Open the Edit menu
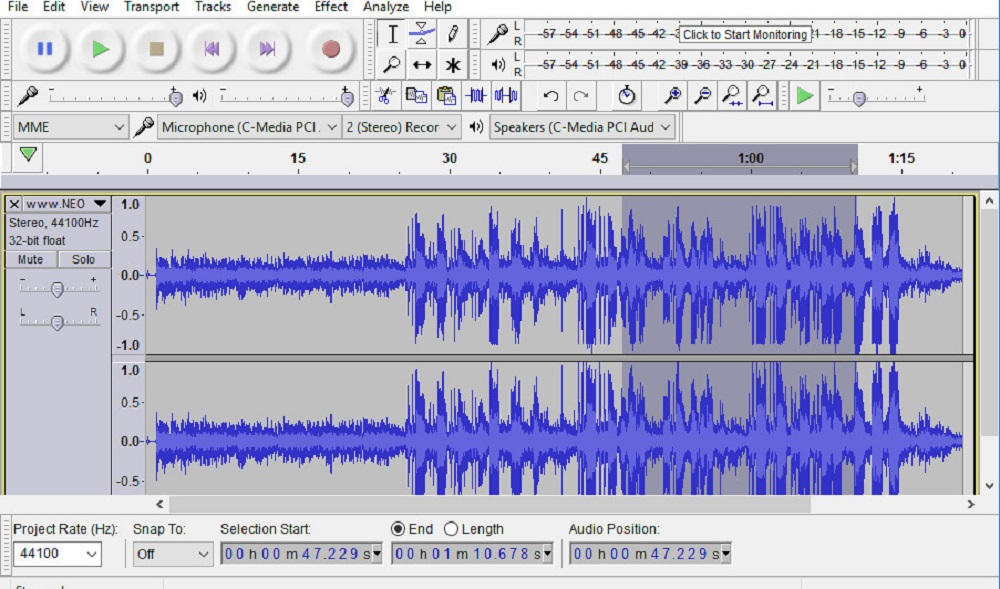 point(54,7)
